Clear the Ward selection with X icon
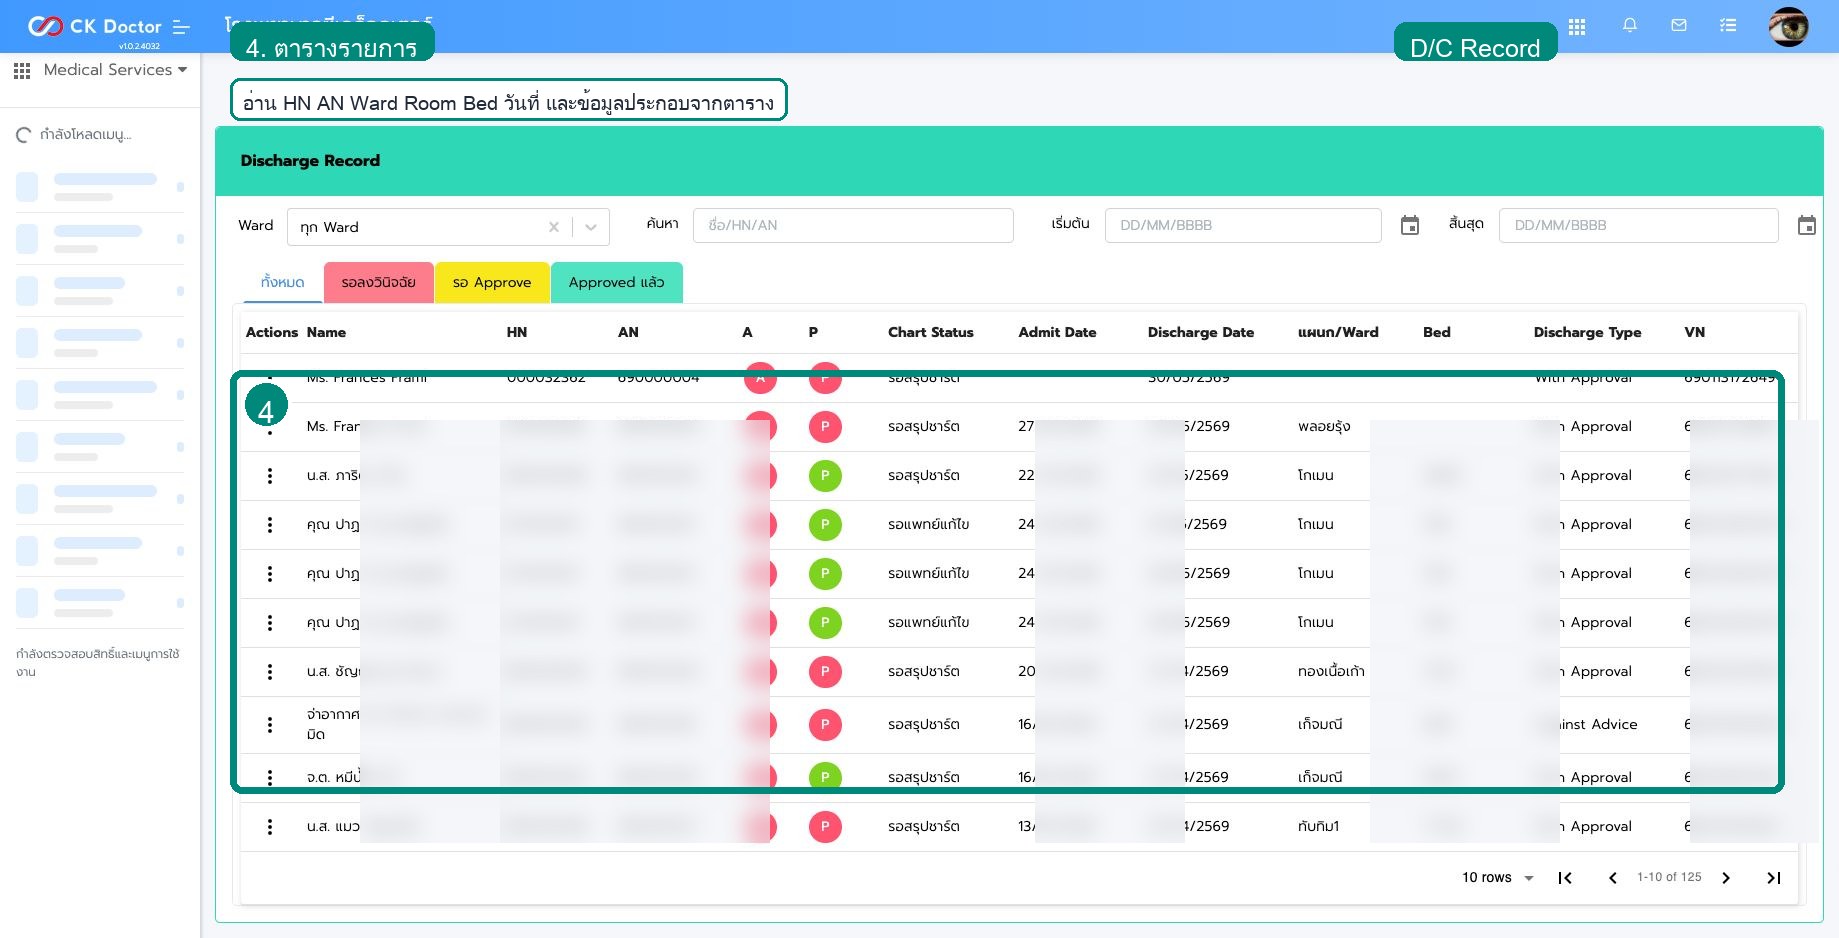The width and height of the screenshot is (1839, 938). tap(554, 227)
